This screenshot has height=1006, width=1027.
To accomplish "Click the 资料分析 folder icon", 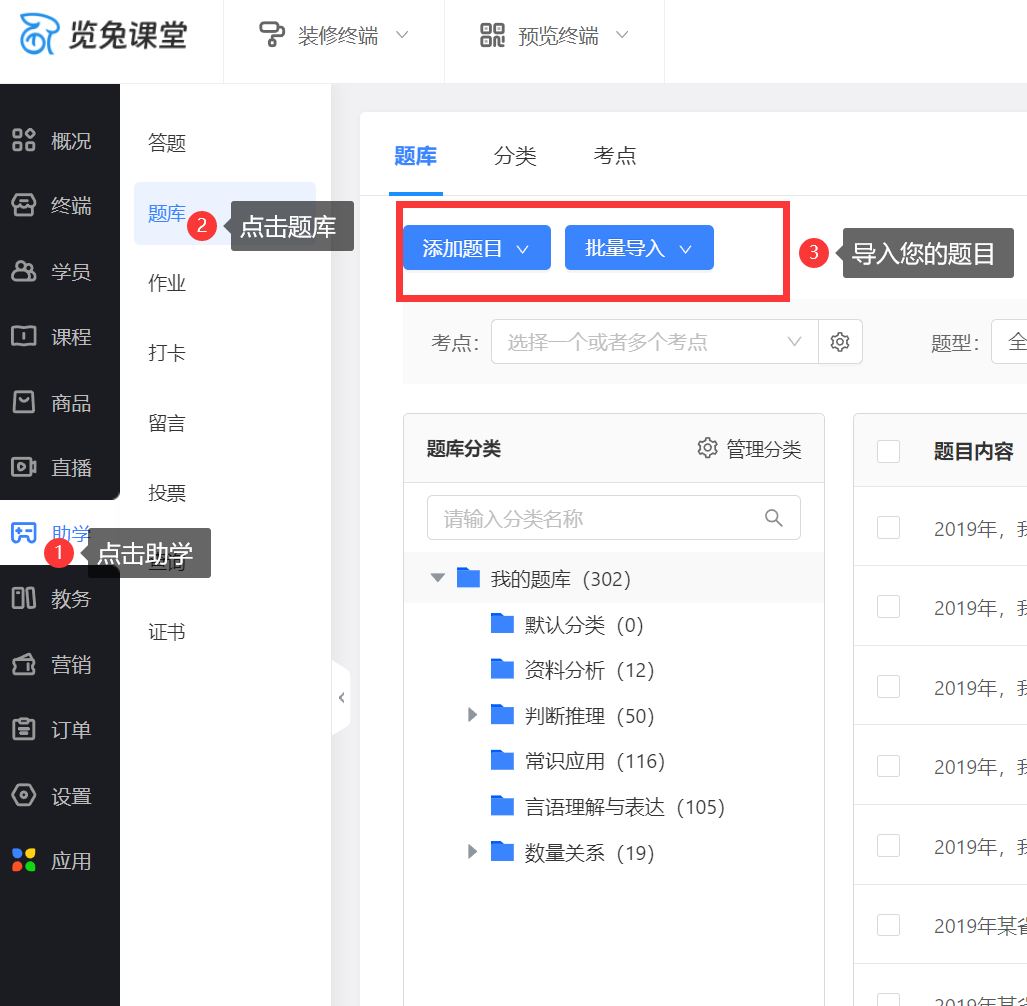I will click(502, 669).
